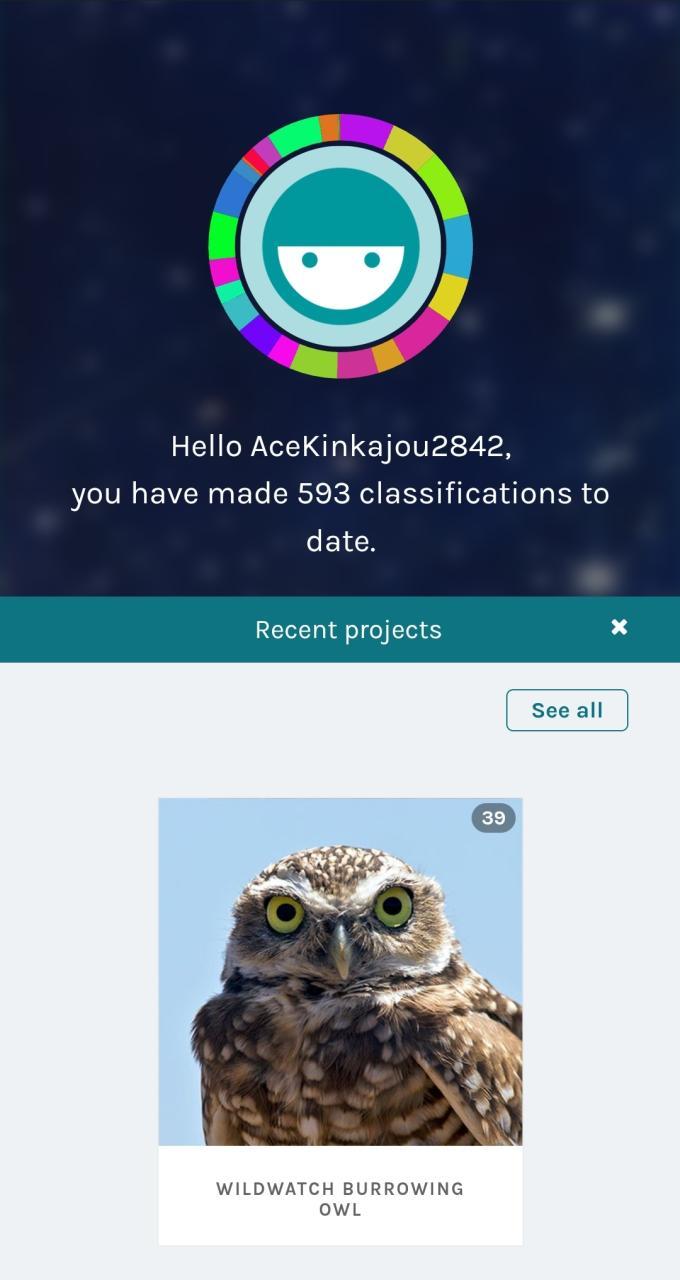
Task: Pick the large magenta segment at lower right
Action: click(424, 334)
